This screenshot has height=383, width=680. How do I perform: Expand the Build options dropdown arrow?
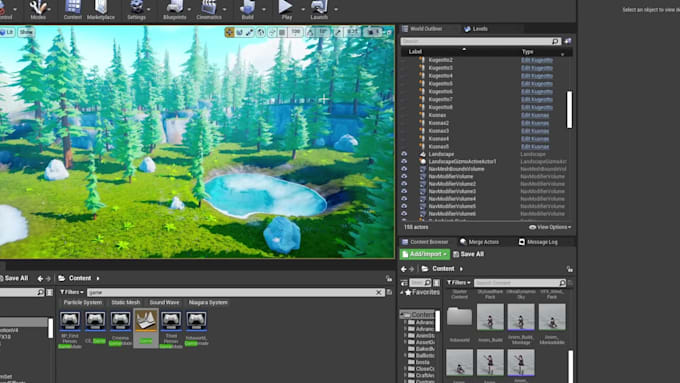pyautogui.click(x=264, y=9)
